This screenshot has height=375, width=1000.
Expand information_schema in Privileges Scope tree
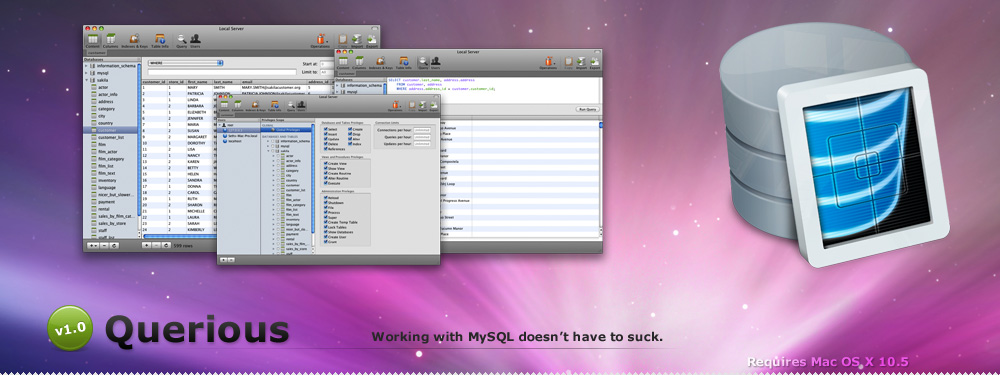(x=268, y=141)
